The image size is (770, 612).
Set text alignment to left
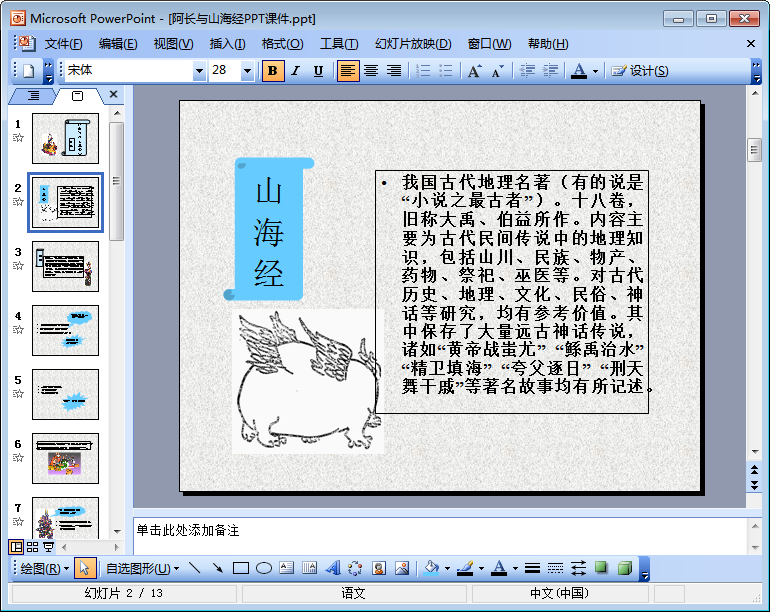(348, 71)
